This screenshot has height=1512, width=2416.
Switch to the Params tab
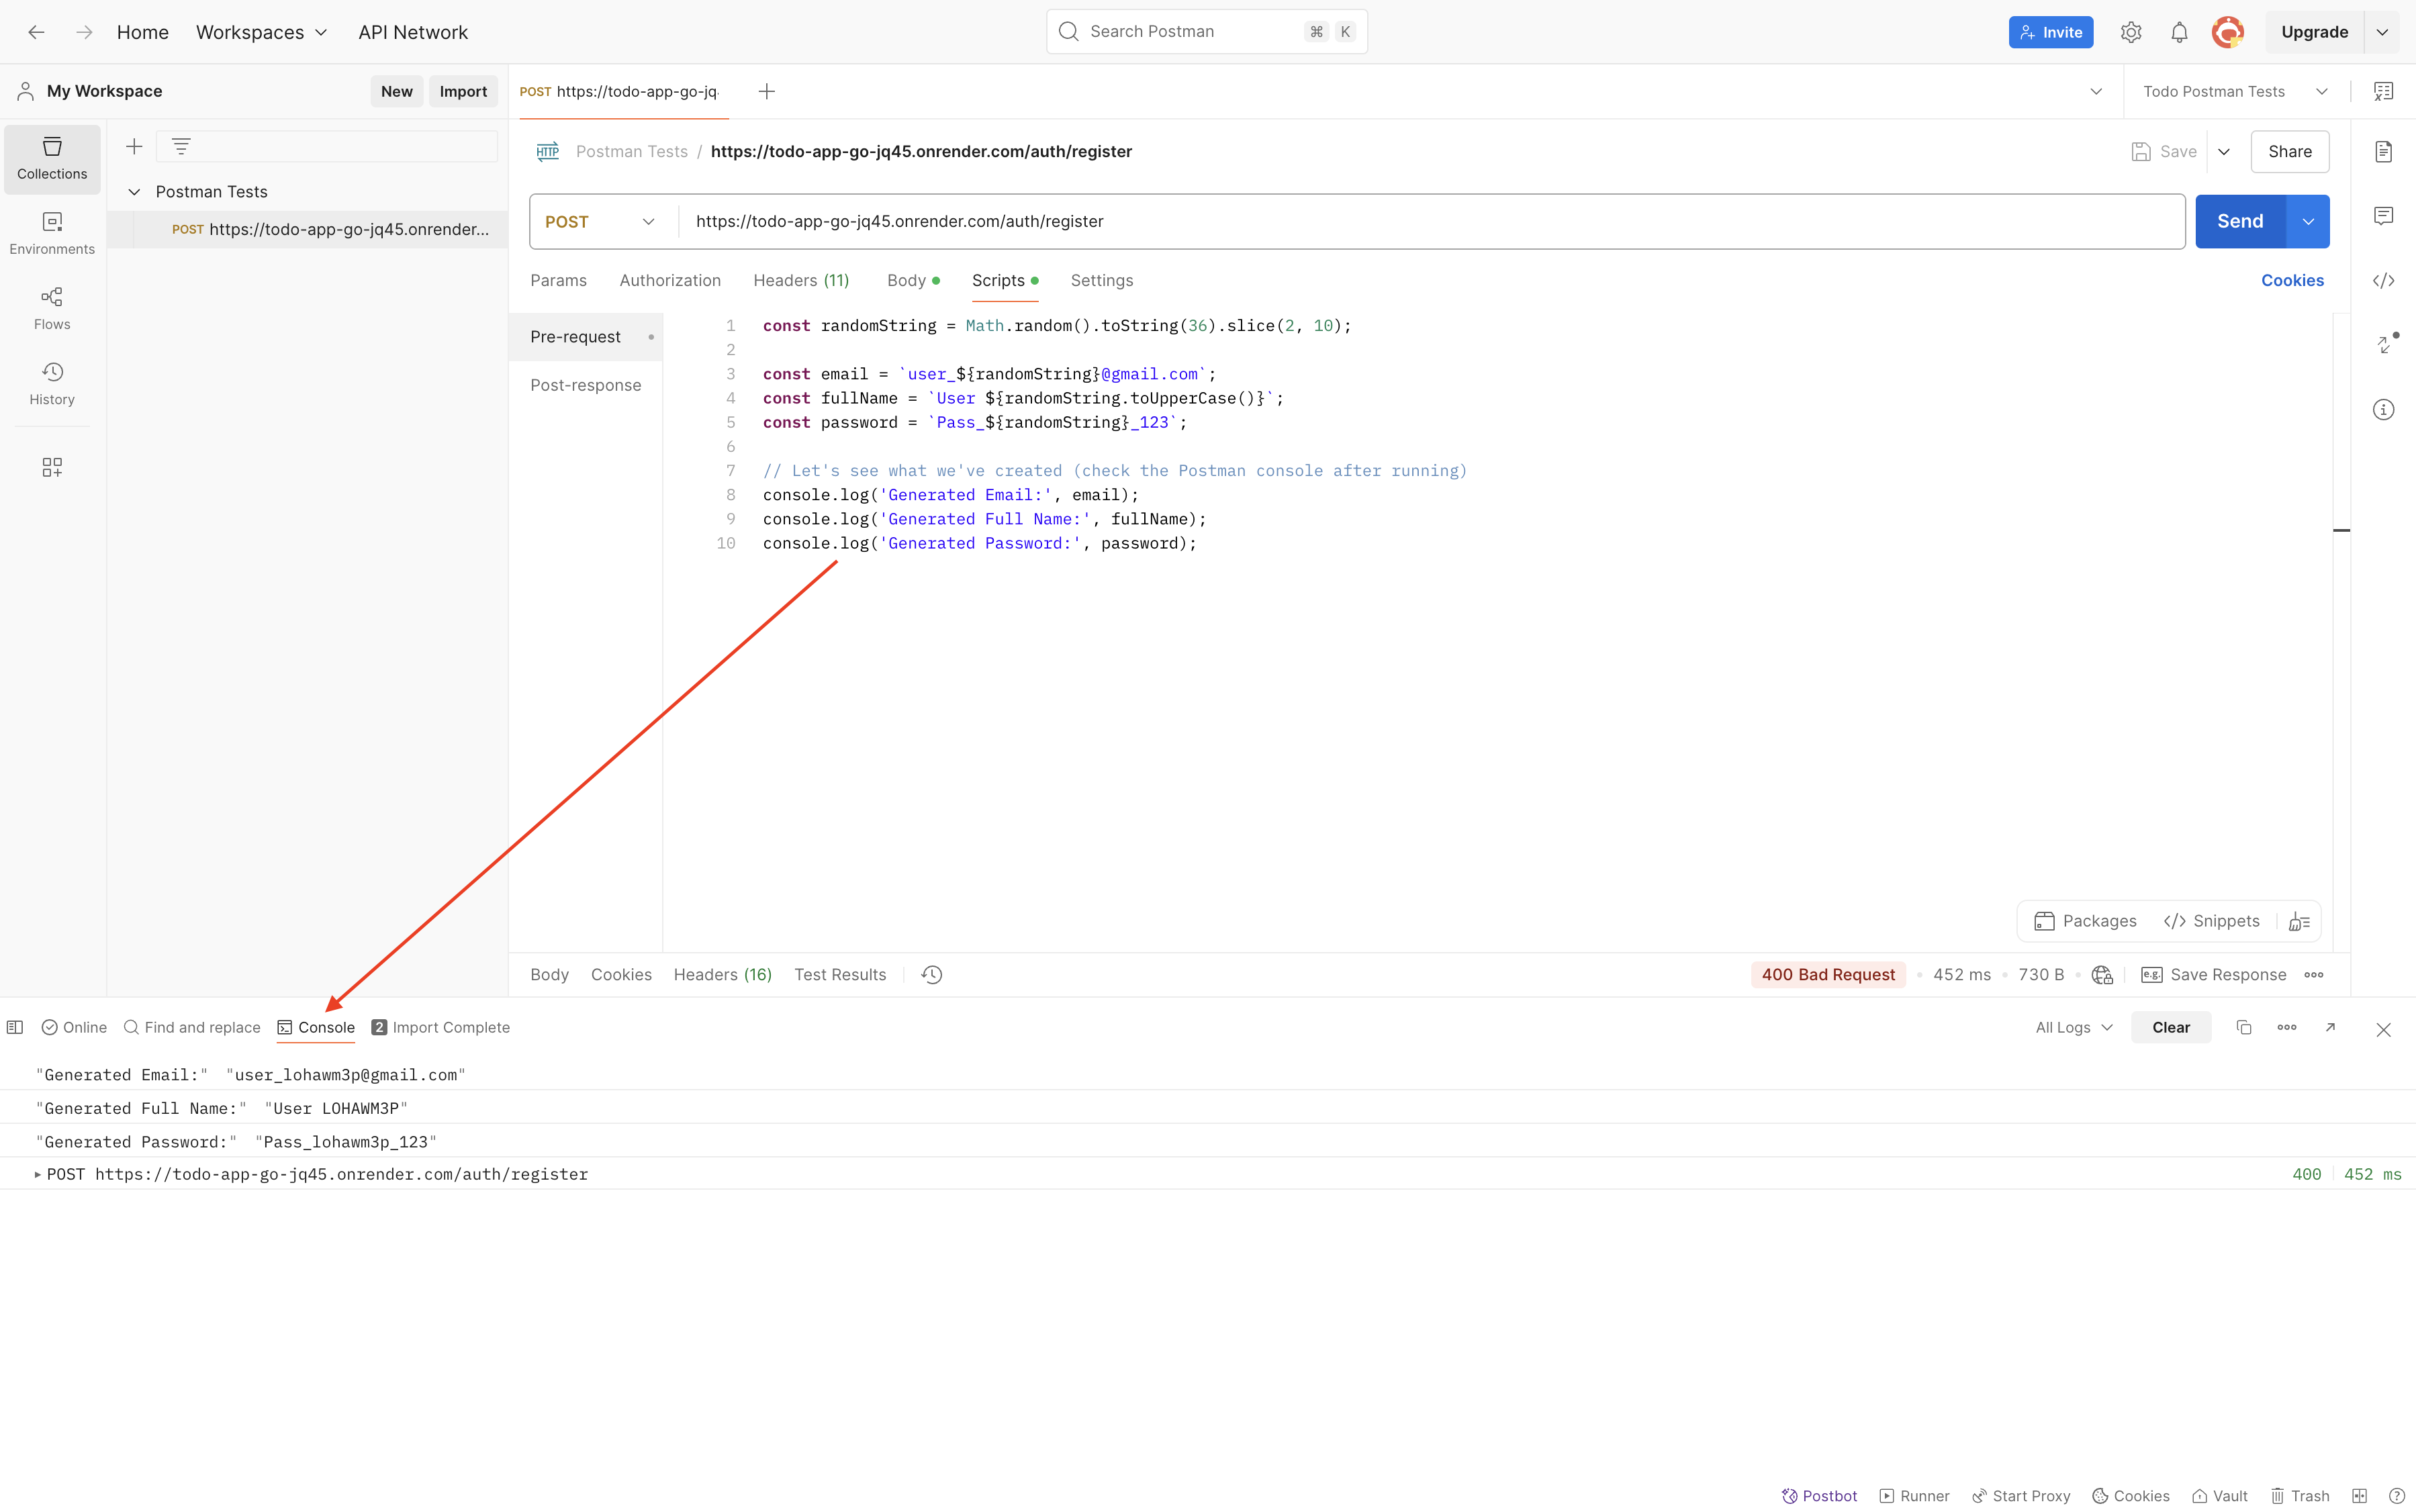coord(558,281)
